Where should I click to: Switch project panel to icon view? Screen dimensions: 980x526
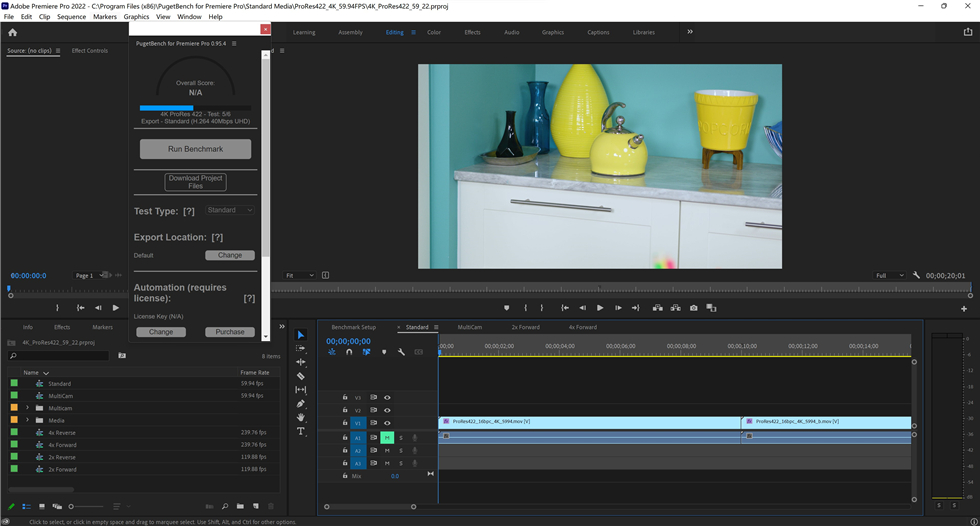pos(41,507)
